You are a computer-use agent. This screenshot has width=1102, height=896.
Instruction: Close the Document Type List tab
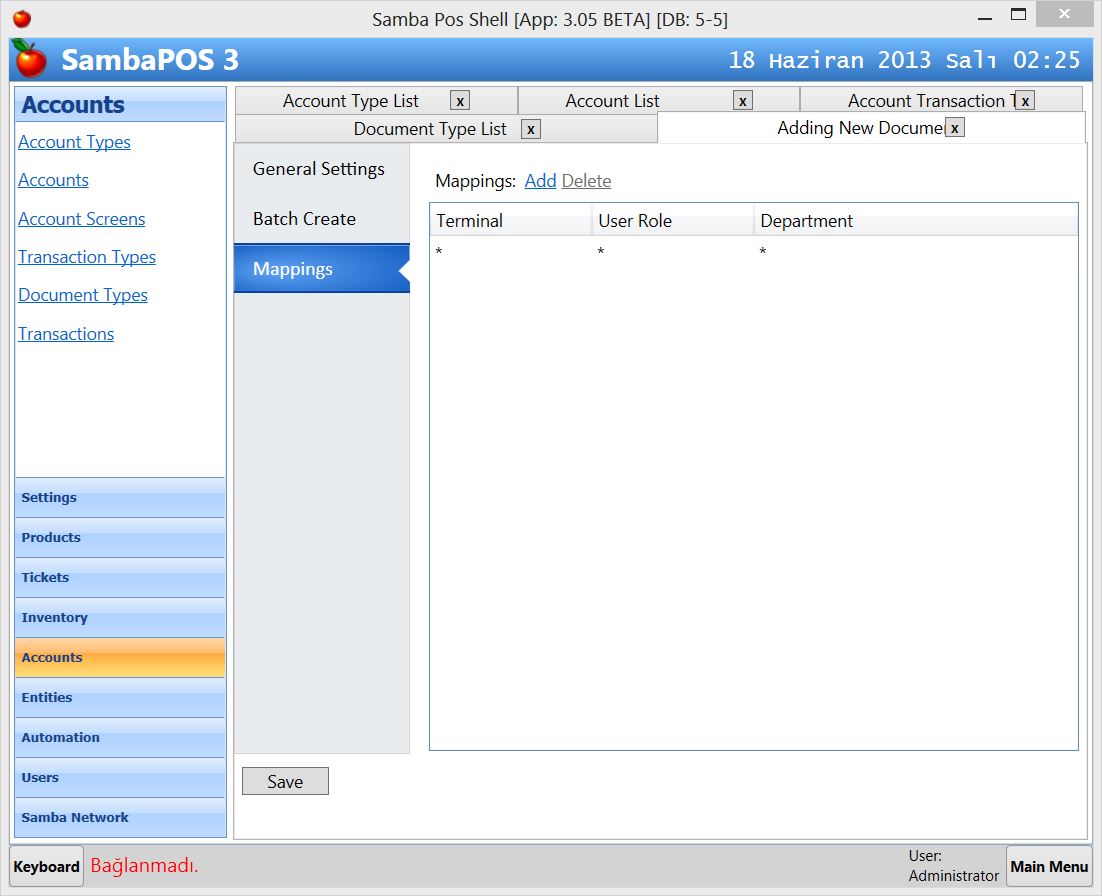pyautogui.click(x=531, y=129)
